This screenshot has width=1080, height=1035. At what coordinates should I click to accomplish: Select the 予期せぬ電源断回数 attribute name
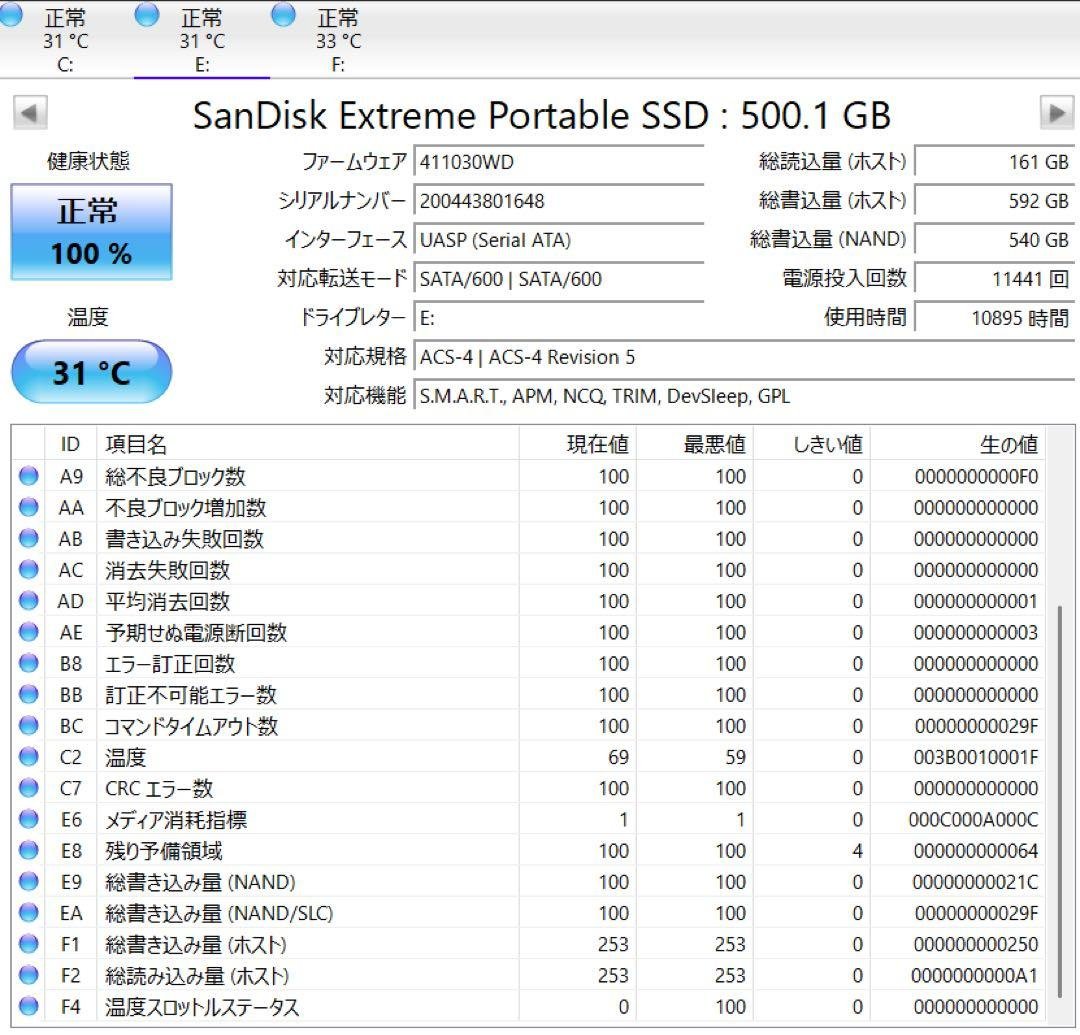coord(196,632)
